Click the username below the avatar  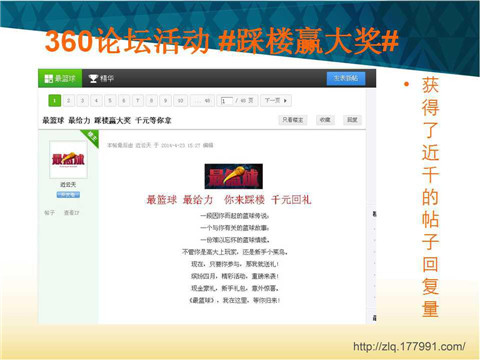[68, 185]
